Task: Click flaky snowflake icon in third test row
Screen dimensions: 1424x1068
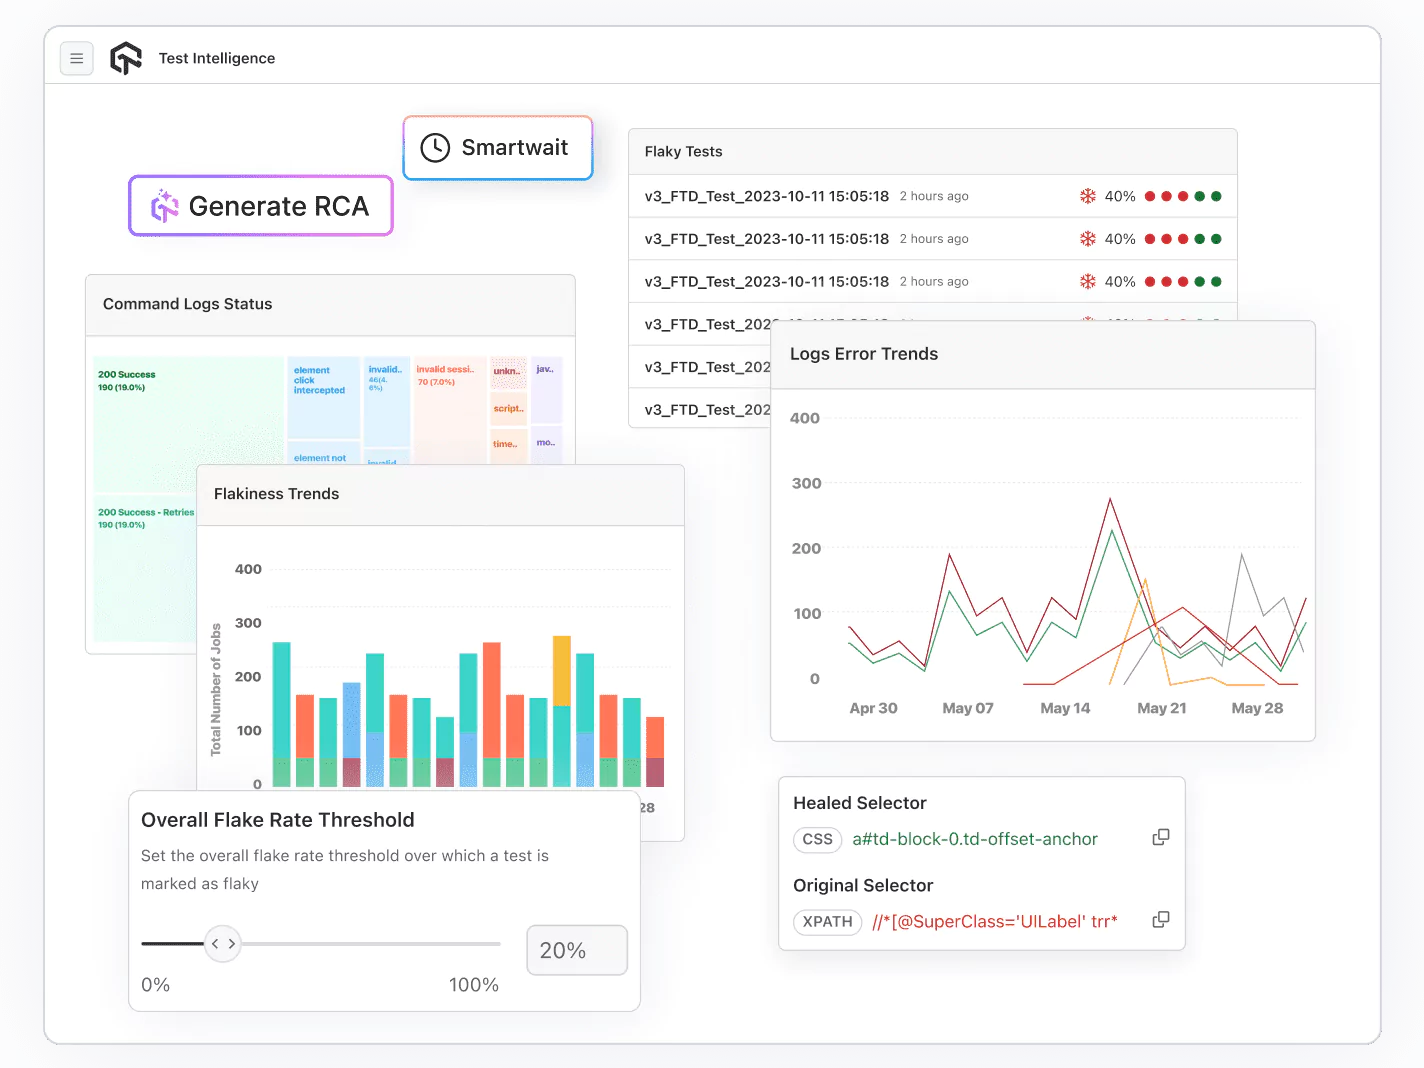Action: pos(1087,282)
